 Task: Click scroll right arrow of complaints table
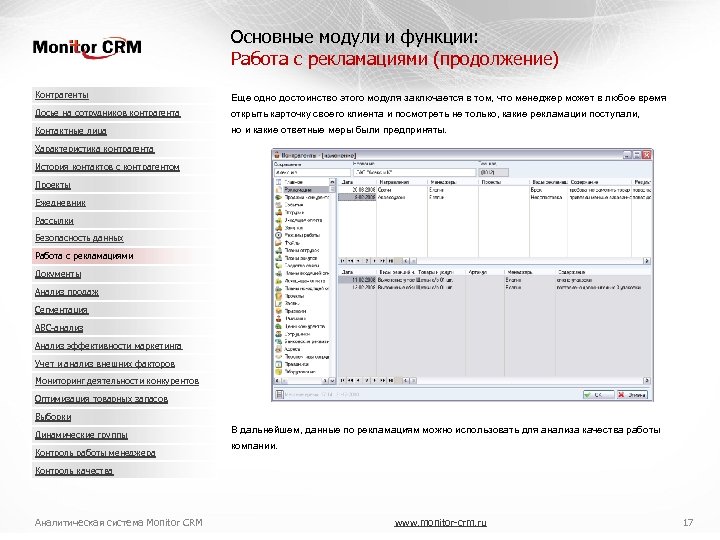(x=647, y=261)
